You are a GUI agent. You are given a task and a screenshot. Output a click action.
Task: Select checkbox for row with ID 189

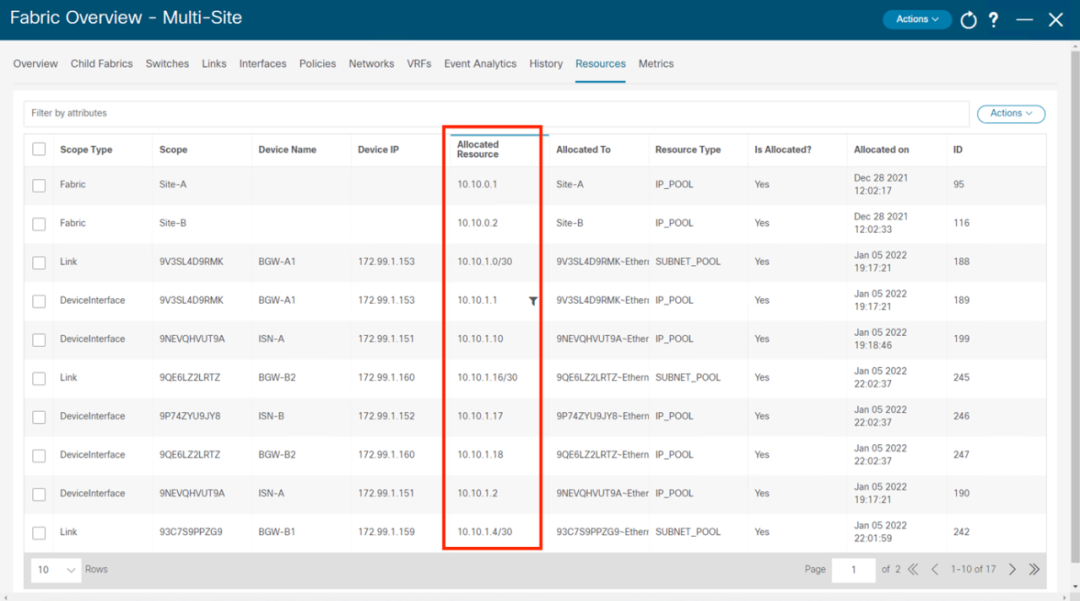(39, 301)
